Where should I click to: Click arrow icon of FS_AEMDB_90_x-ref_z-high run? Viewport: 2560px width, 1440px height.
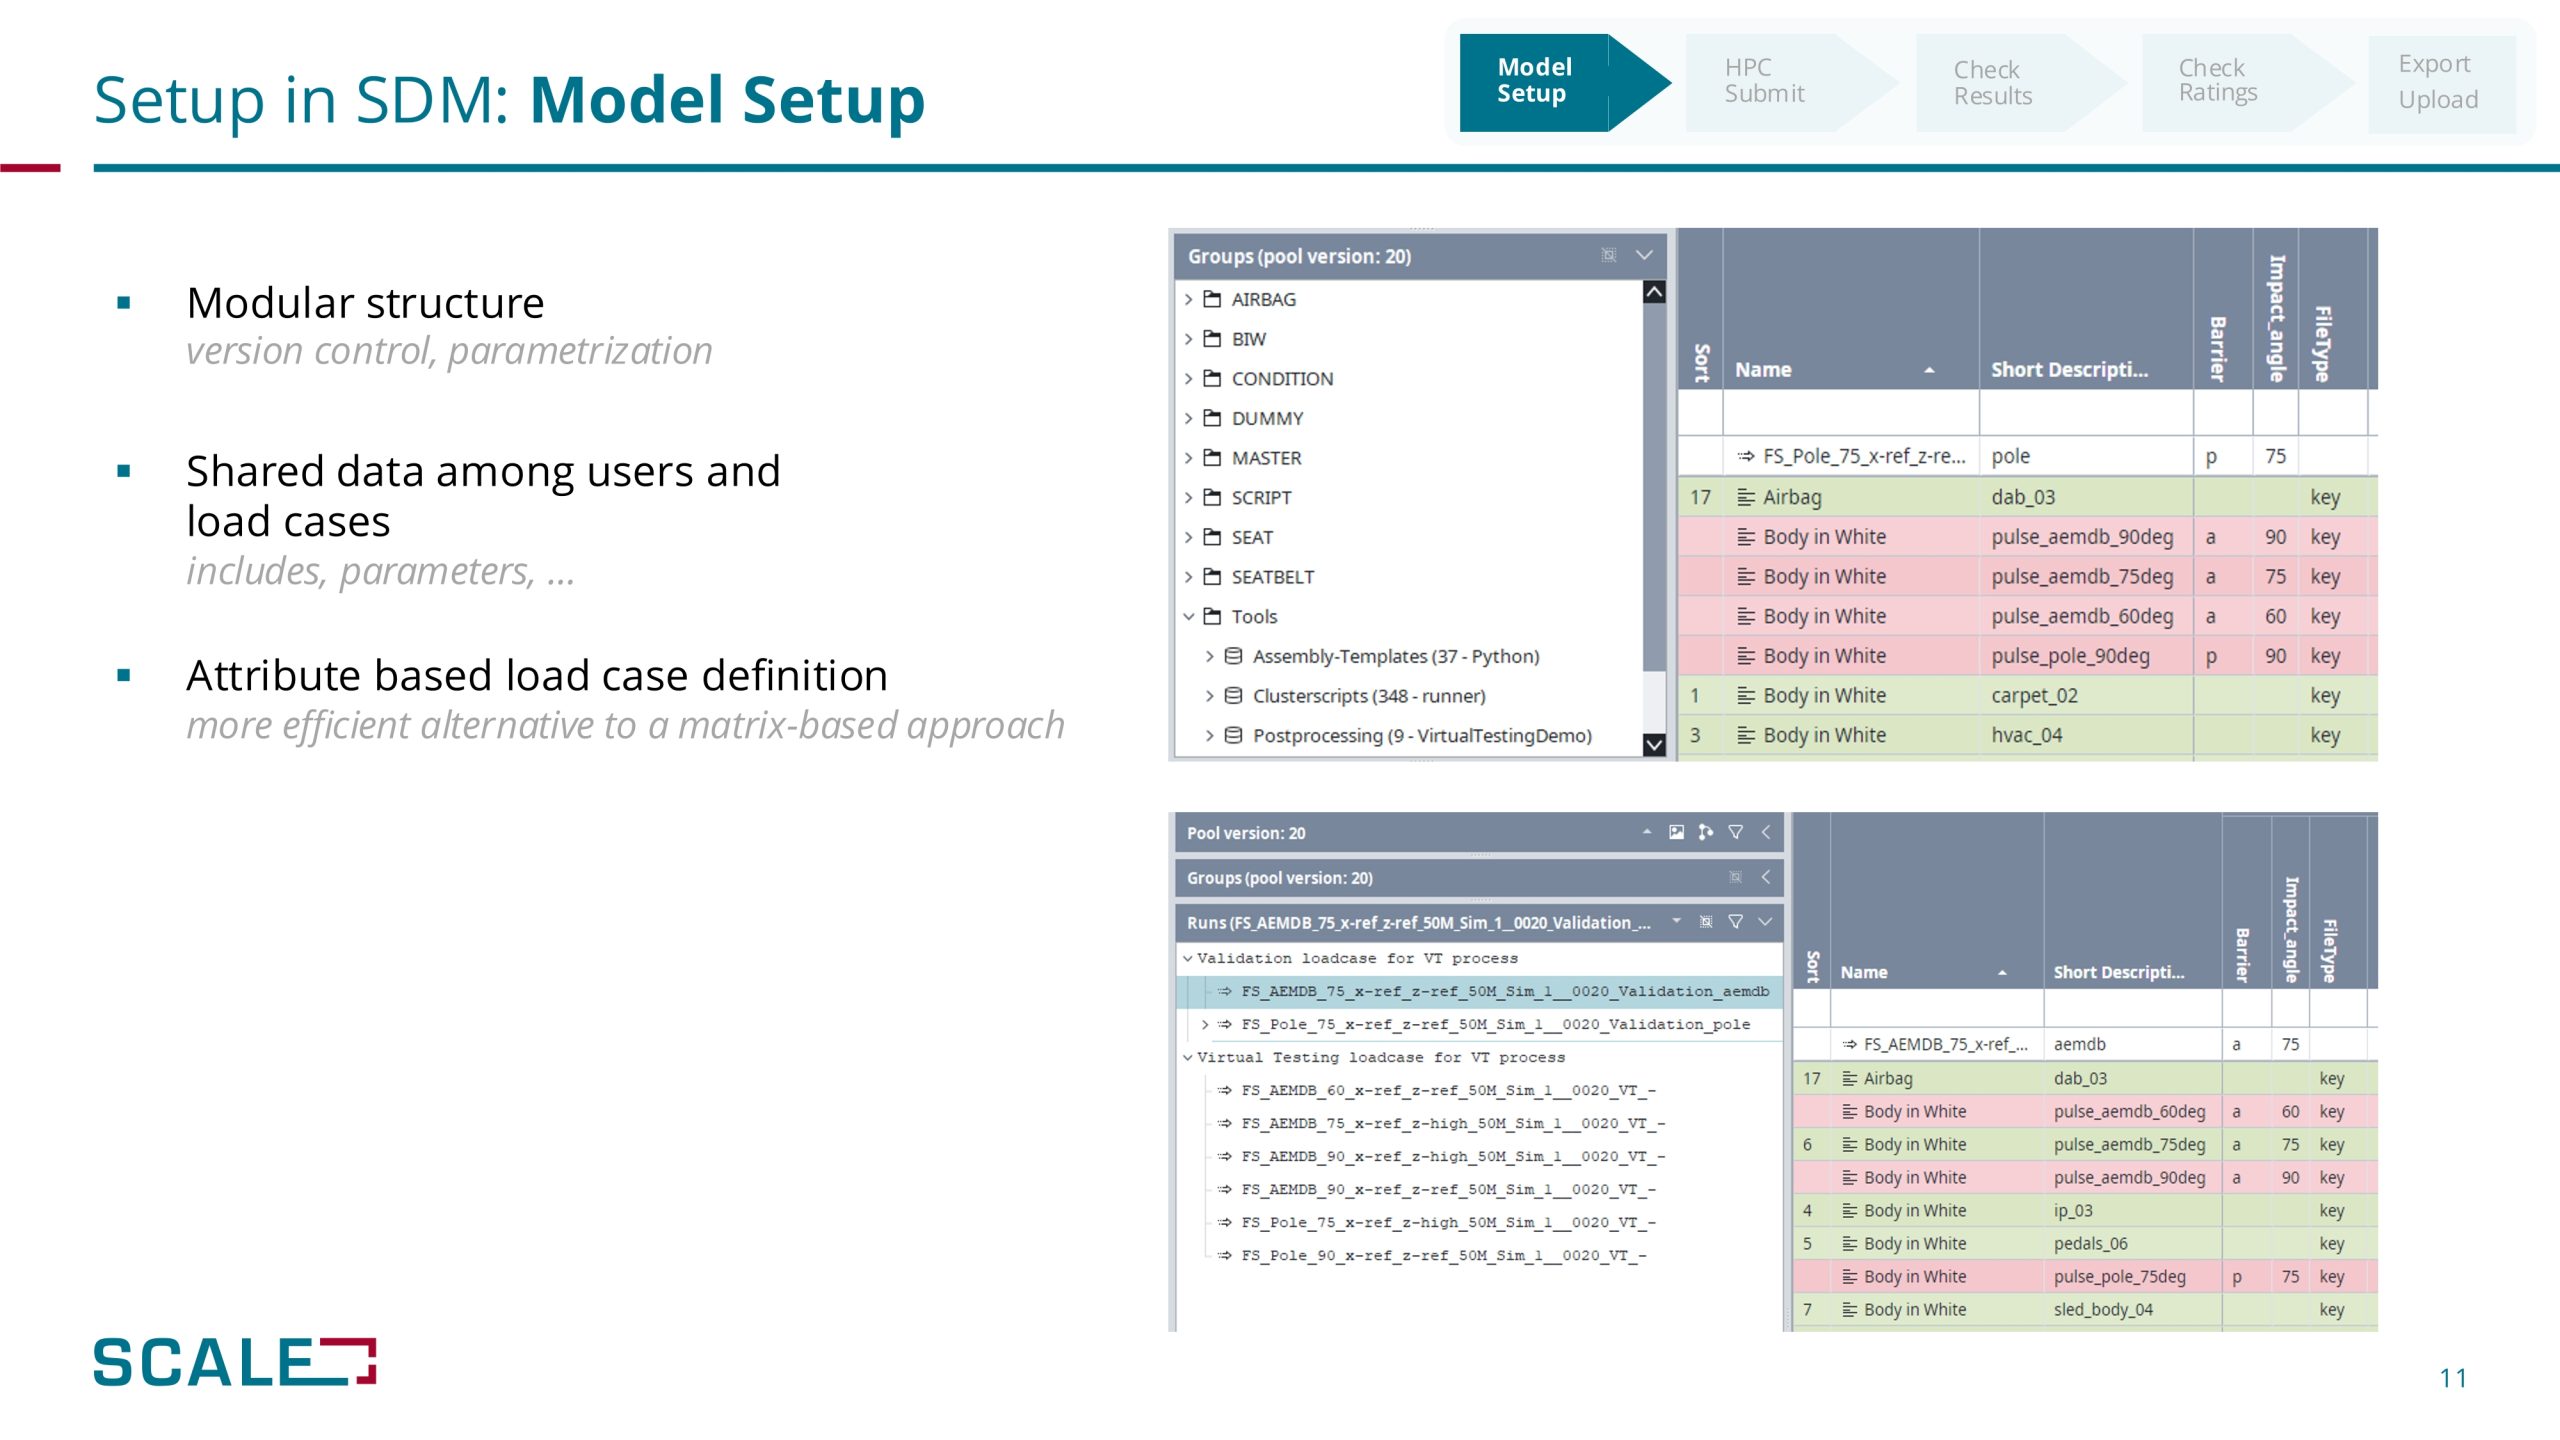pyautogui.click(x=1225, y=1156)
